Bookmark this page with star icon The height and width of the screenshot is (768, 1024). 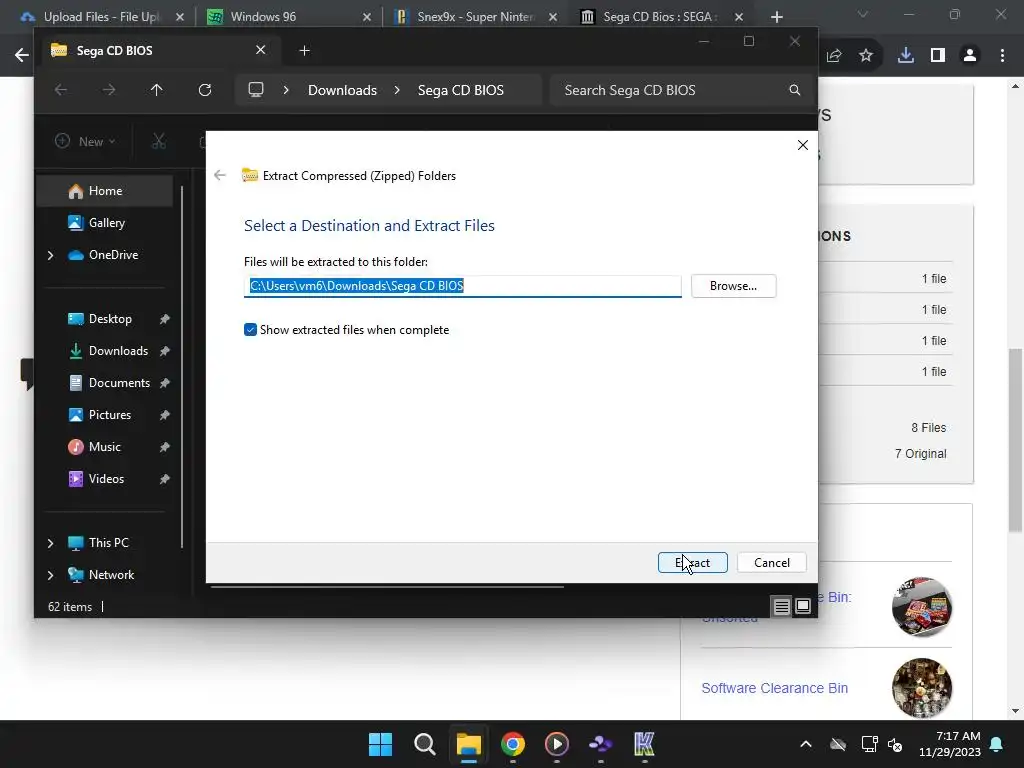click(x=866, y=56)
